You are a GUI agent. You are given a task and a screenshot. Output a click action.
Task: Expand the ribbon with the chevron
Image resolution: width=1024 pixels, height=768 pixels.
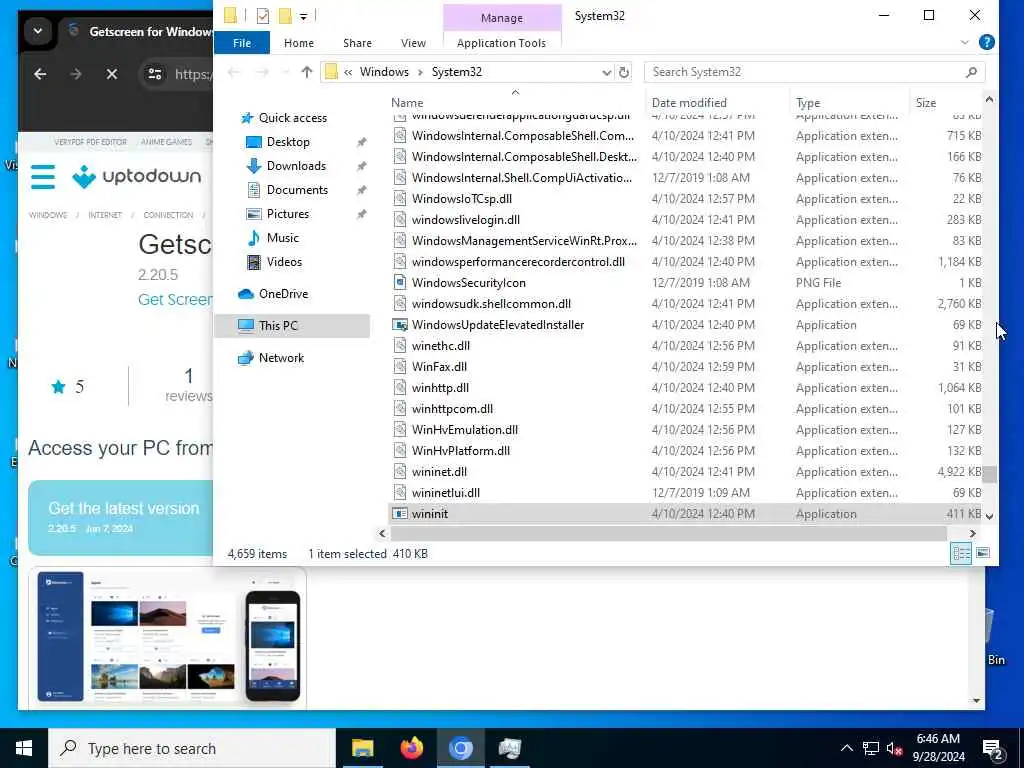[x=965, y=42]
